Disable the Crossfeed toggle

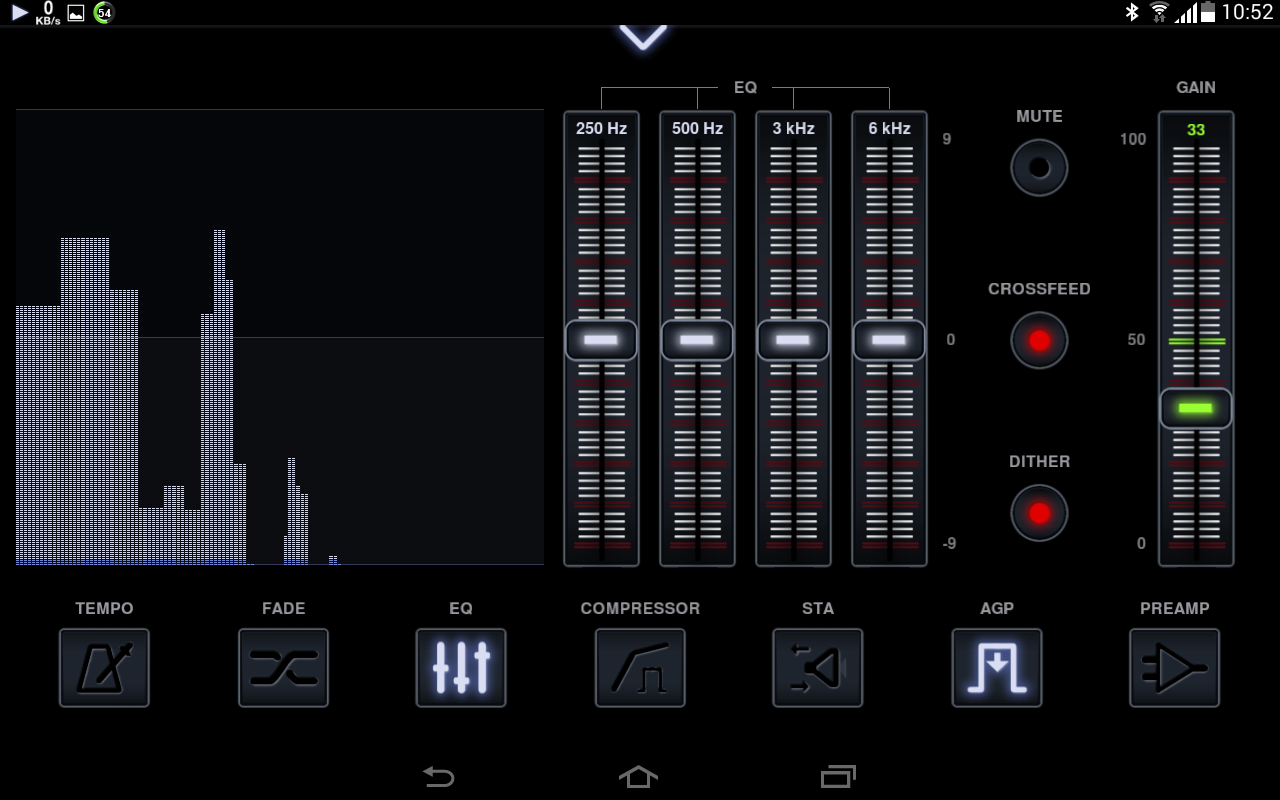click(1039, 340)
